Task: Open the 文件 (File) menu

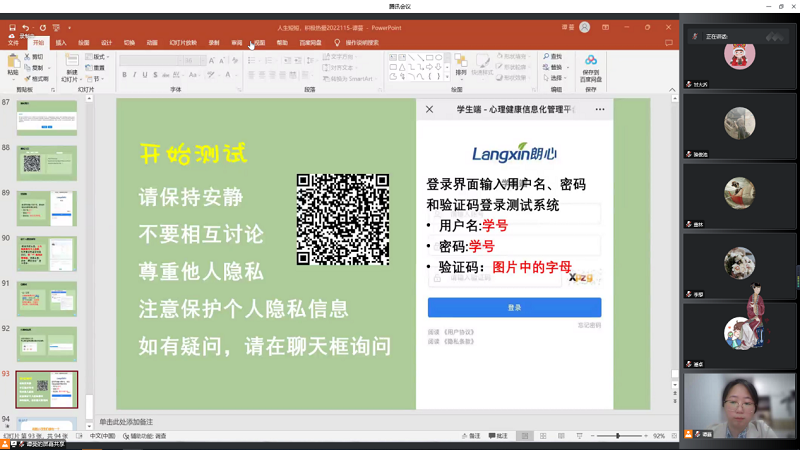Action: 13,43
